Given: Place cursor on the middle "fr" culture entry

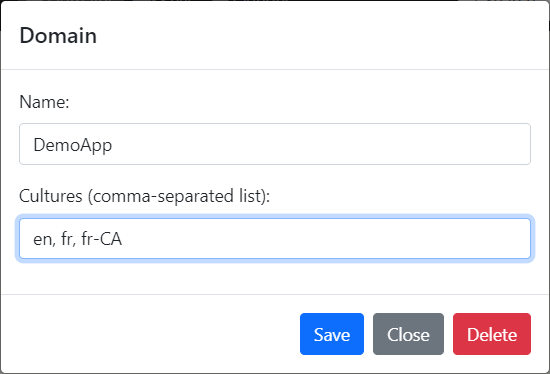Looking at the screenshot, I should click(67, 239).
